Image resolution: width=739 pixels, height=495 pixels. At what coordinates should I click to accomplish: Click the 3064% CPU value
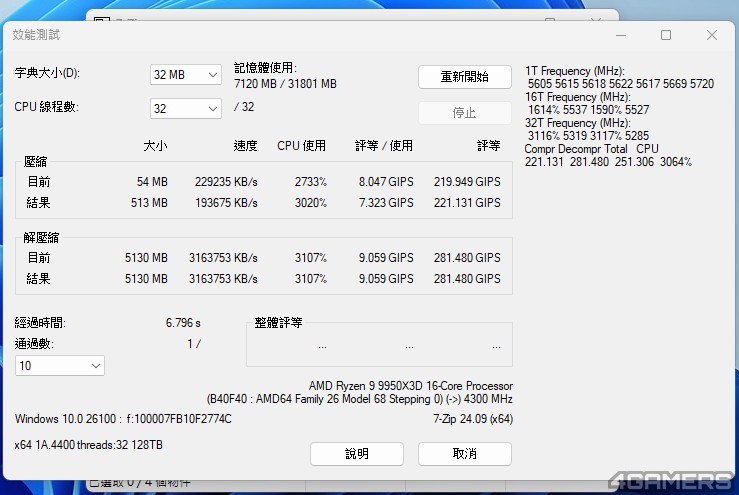click(676, 162)
